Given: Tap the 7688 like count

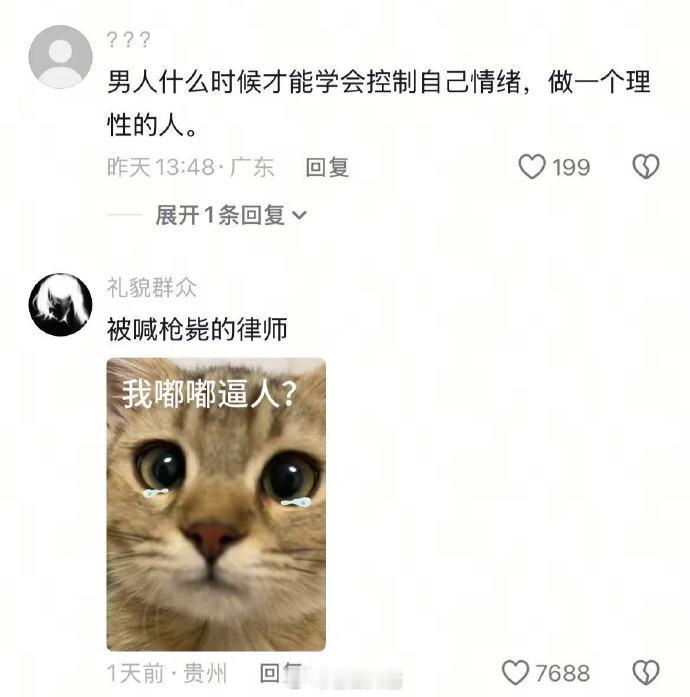Looking at the screenshot, I should click(562, 673).
